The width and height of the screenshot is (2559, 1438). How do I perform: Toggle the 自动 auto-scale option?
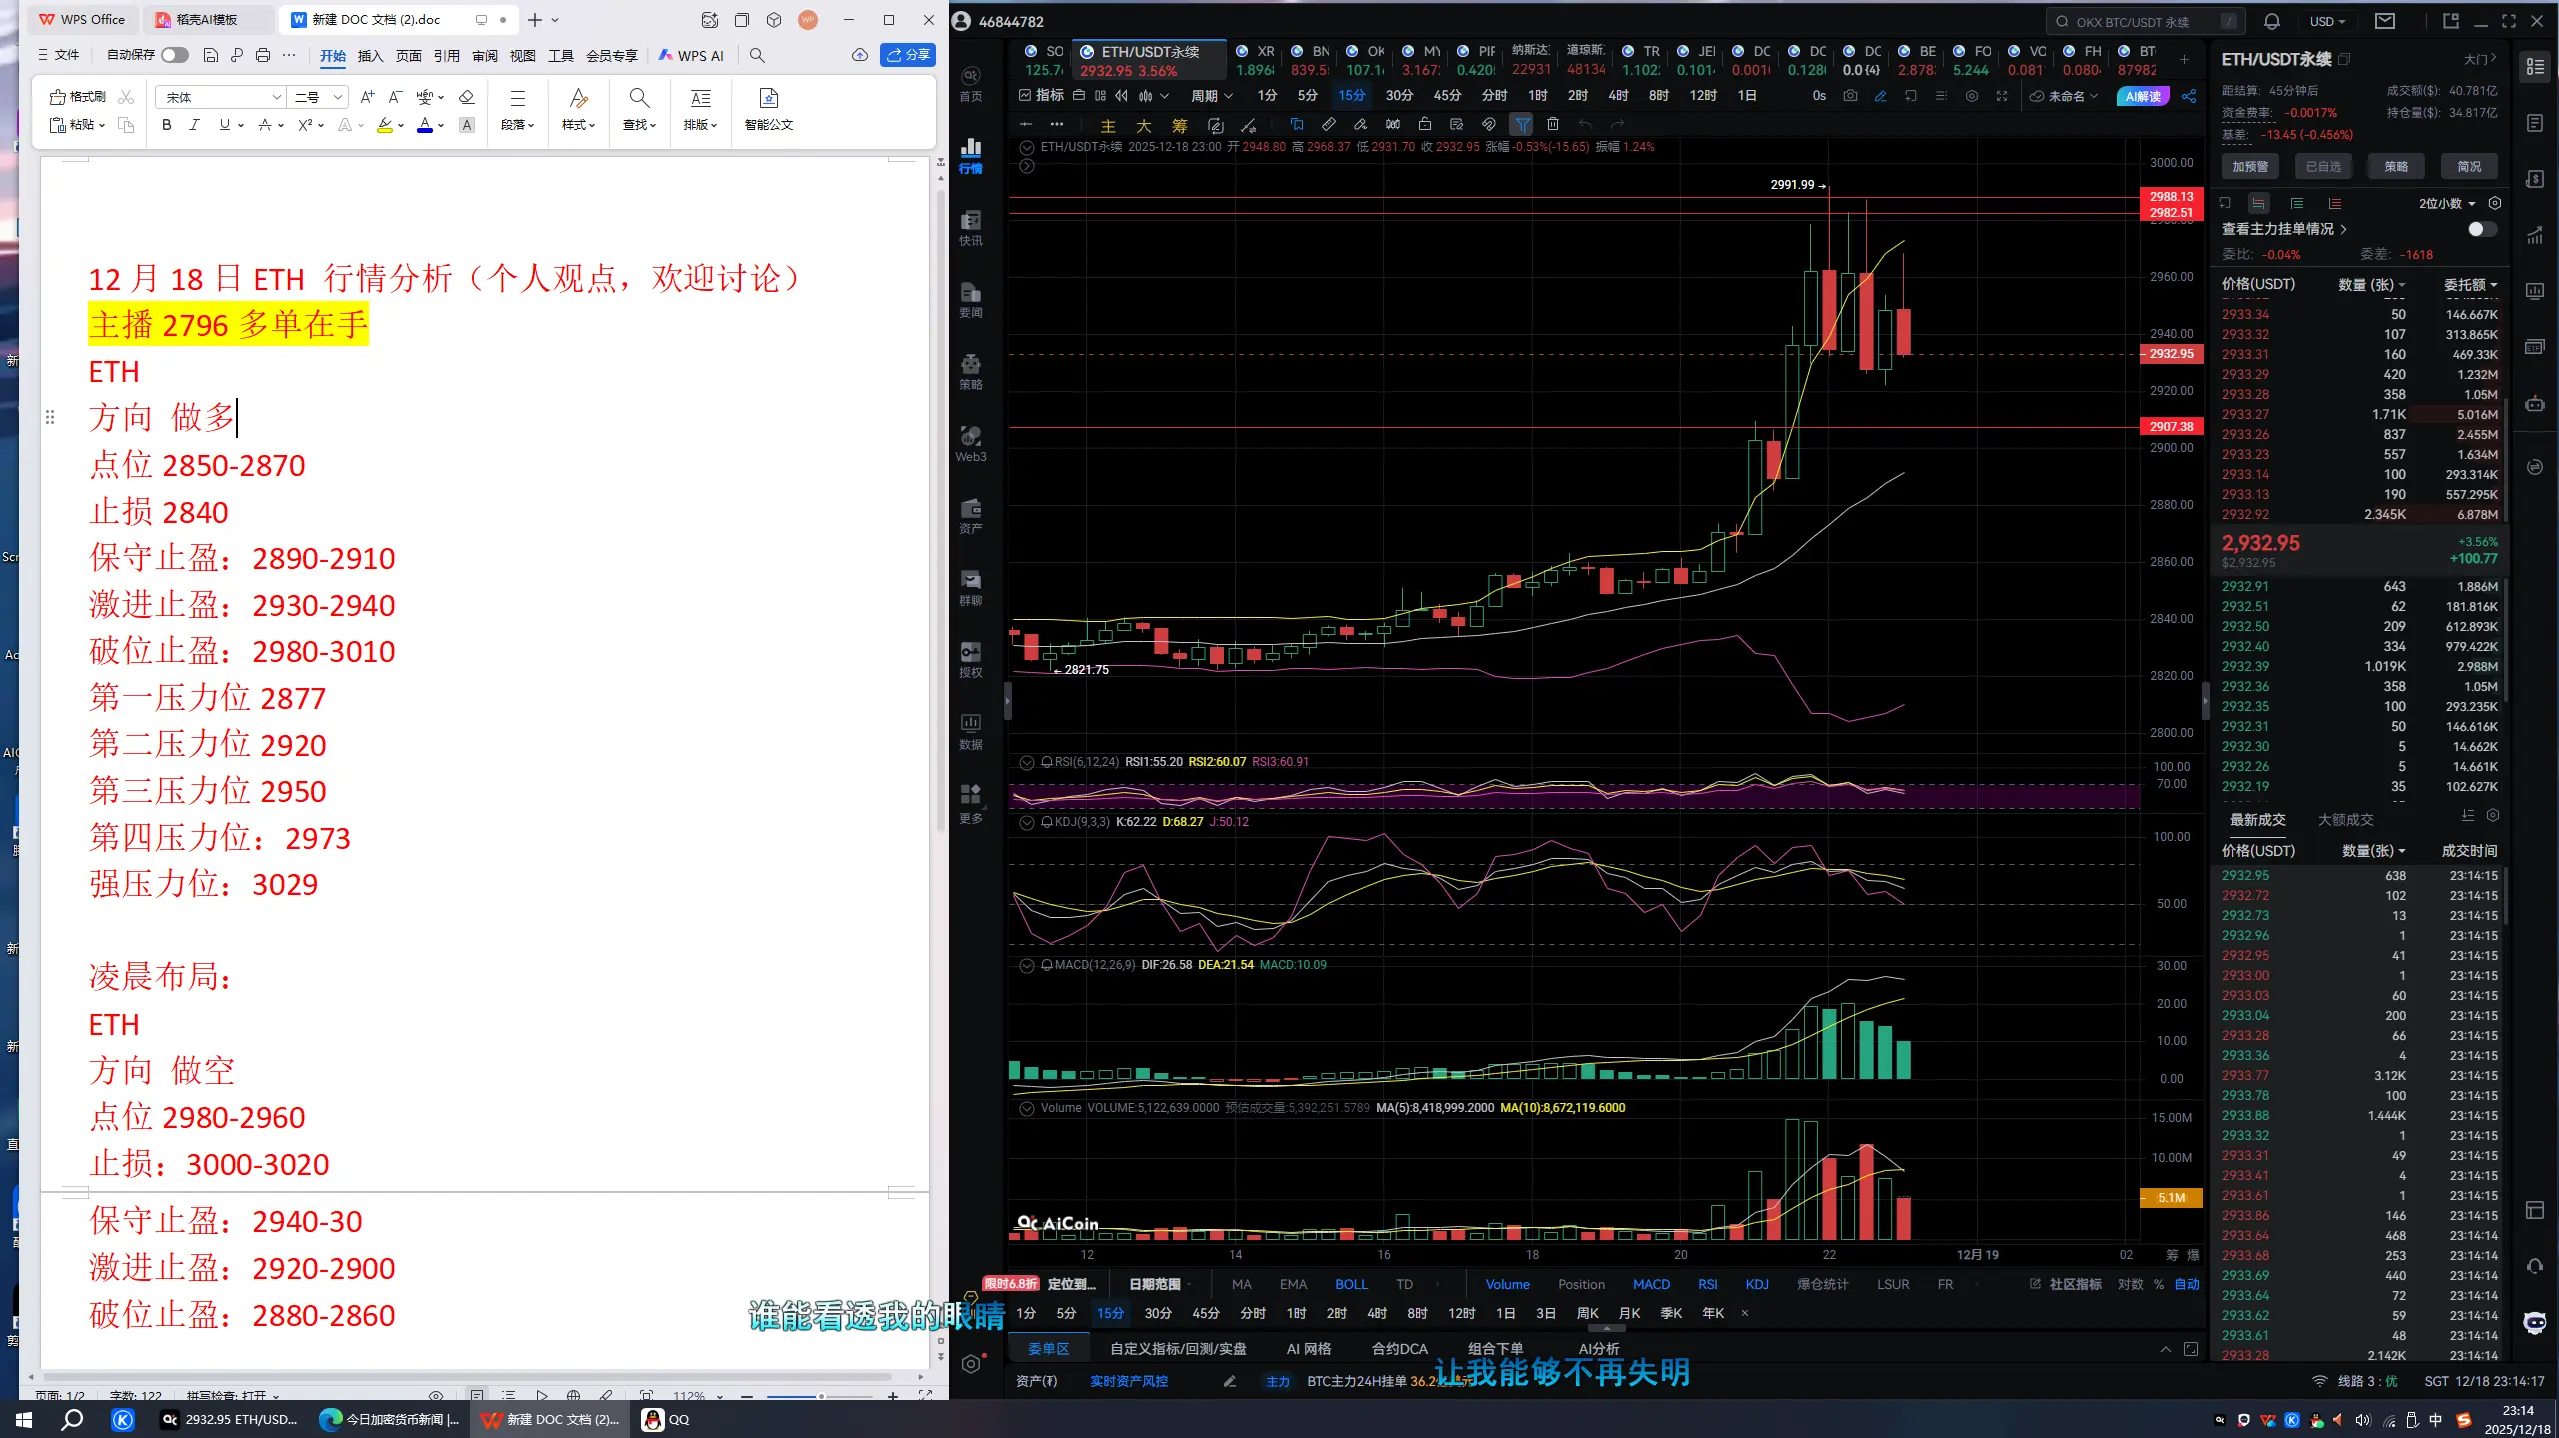point(2187,1284)
